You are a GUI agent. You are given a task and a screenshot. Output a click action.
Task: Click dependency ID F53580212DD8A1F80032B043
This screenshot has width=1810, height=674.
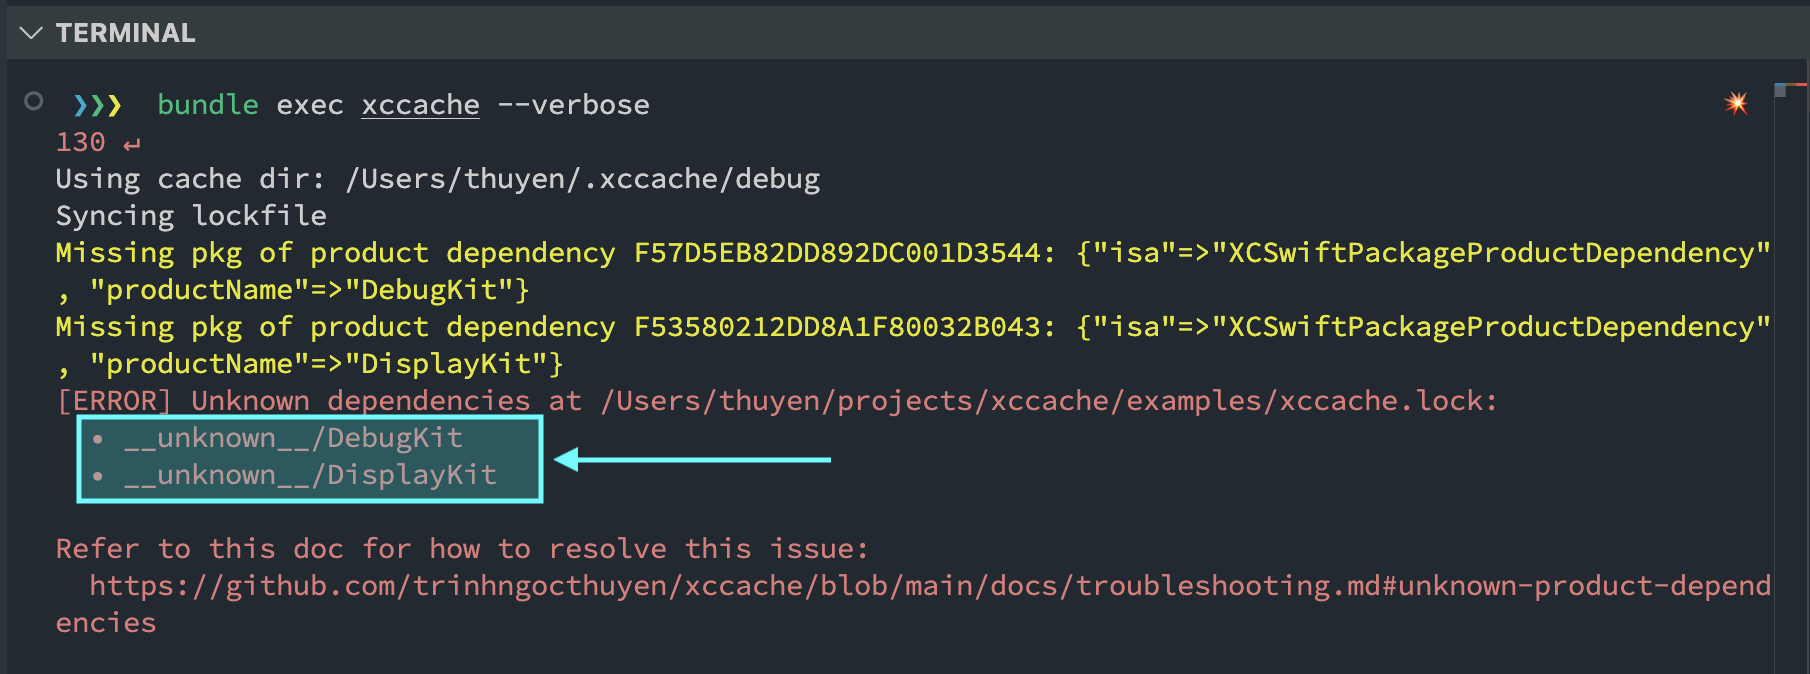pos(837,327)
